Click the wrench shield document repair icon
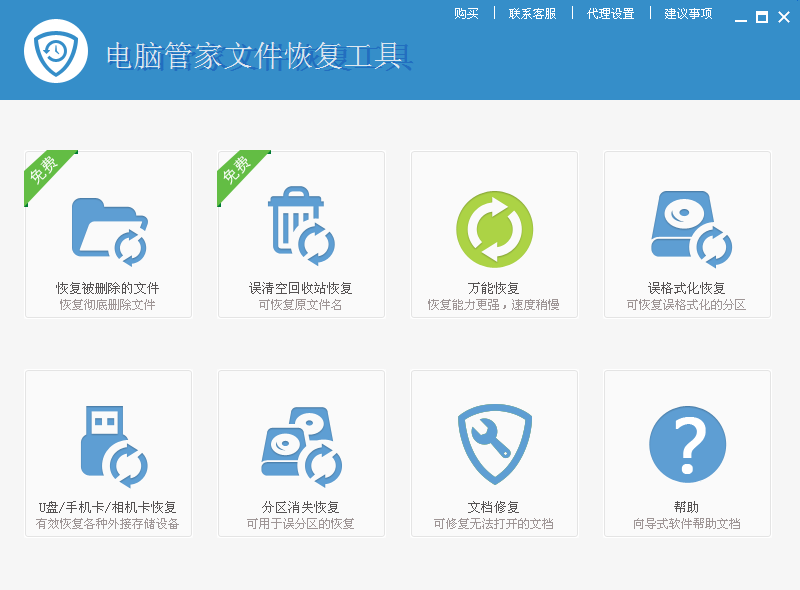The height and width of the screenshot is (590, 800). 494,444
